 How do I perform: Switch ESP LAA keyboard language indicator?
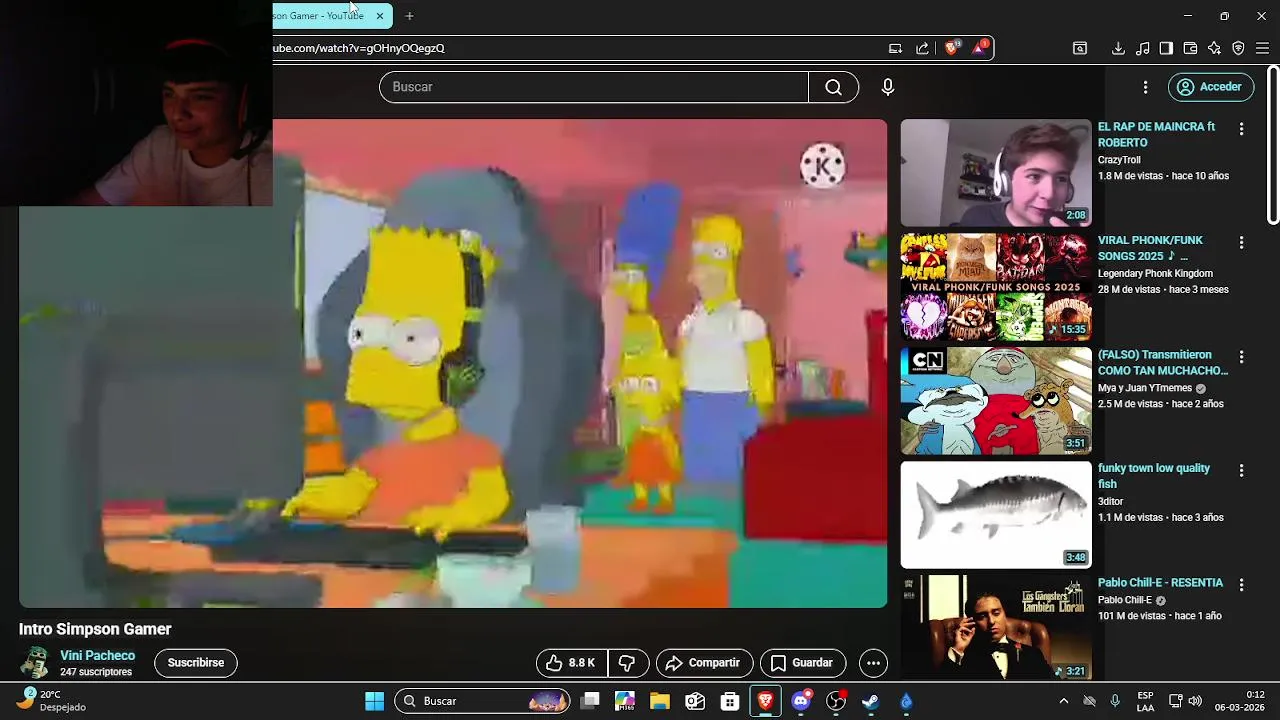tap(1146, 701)
